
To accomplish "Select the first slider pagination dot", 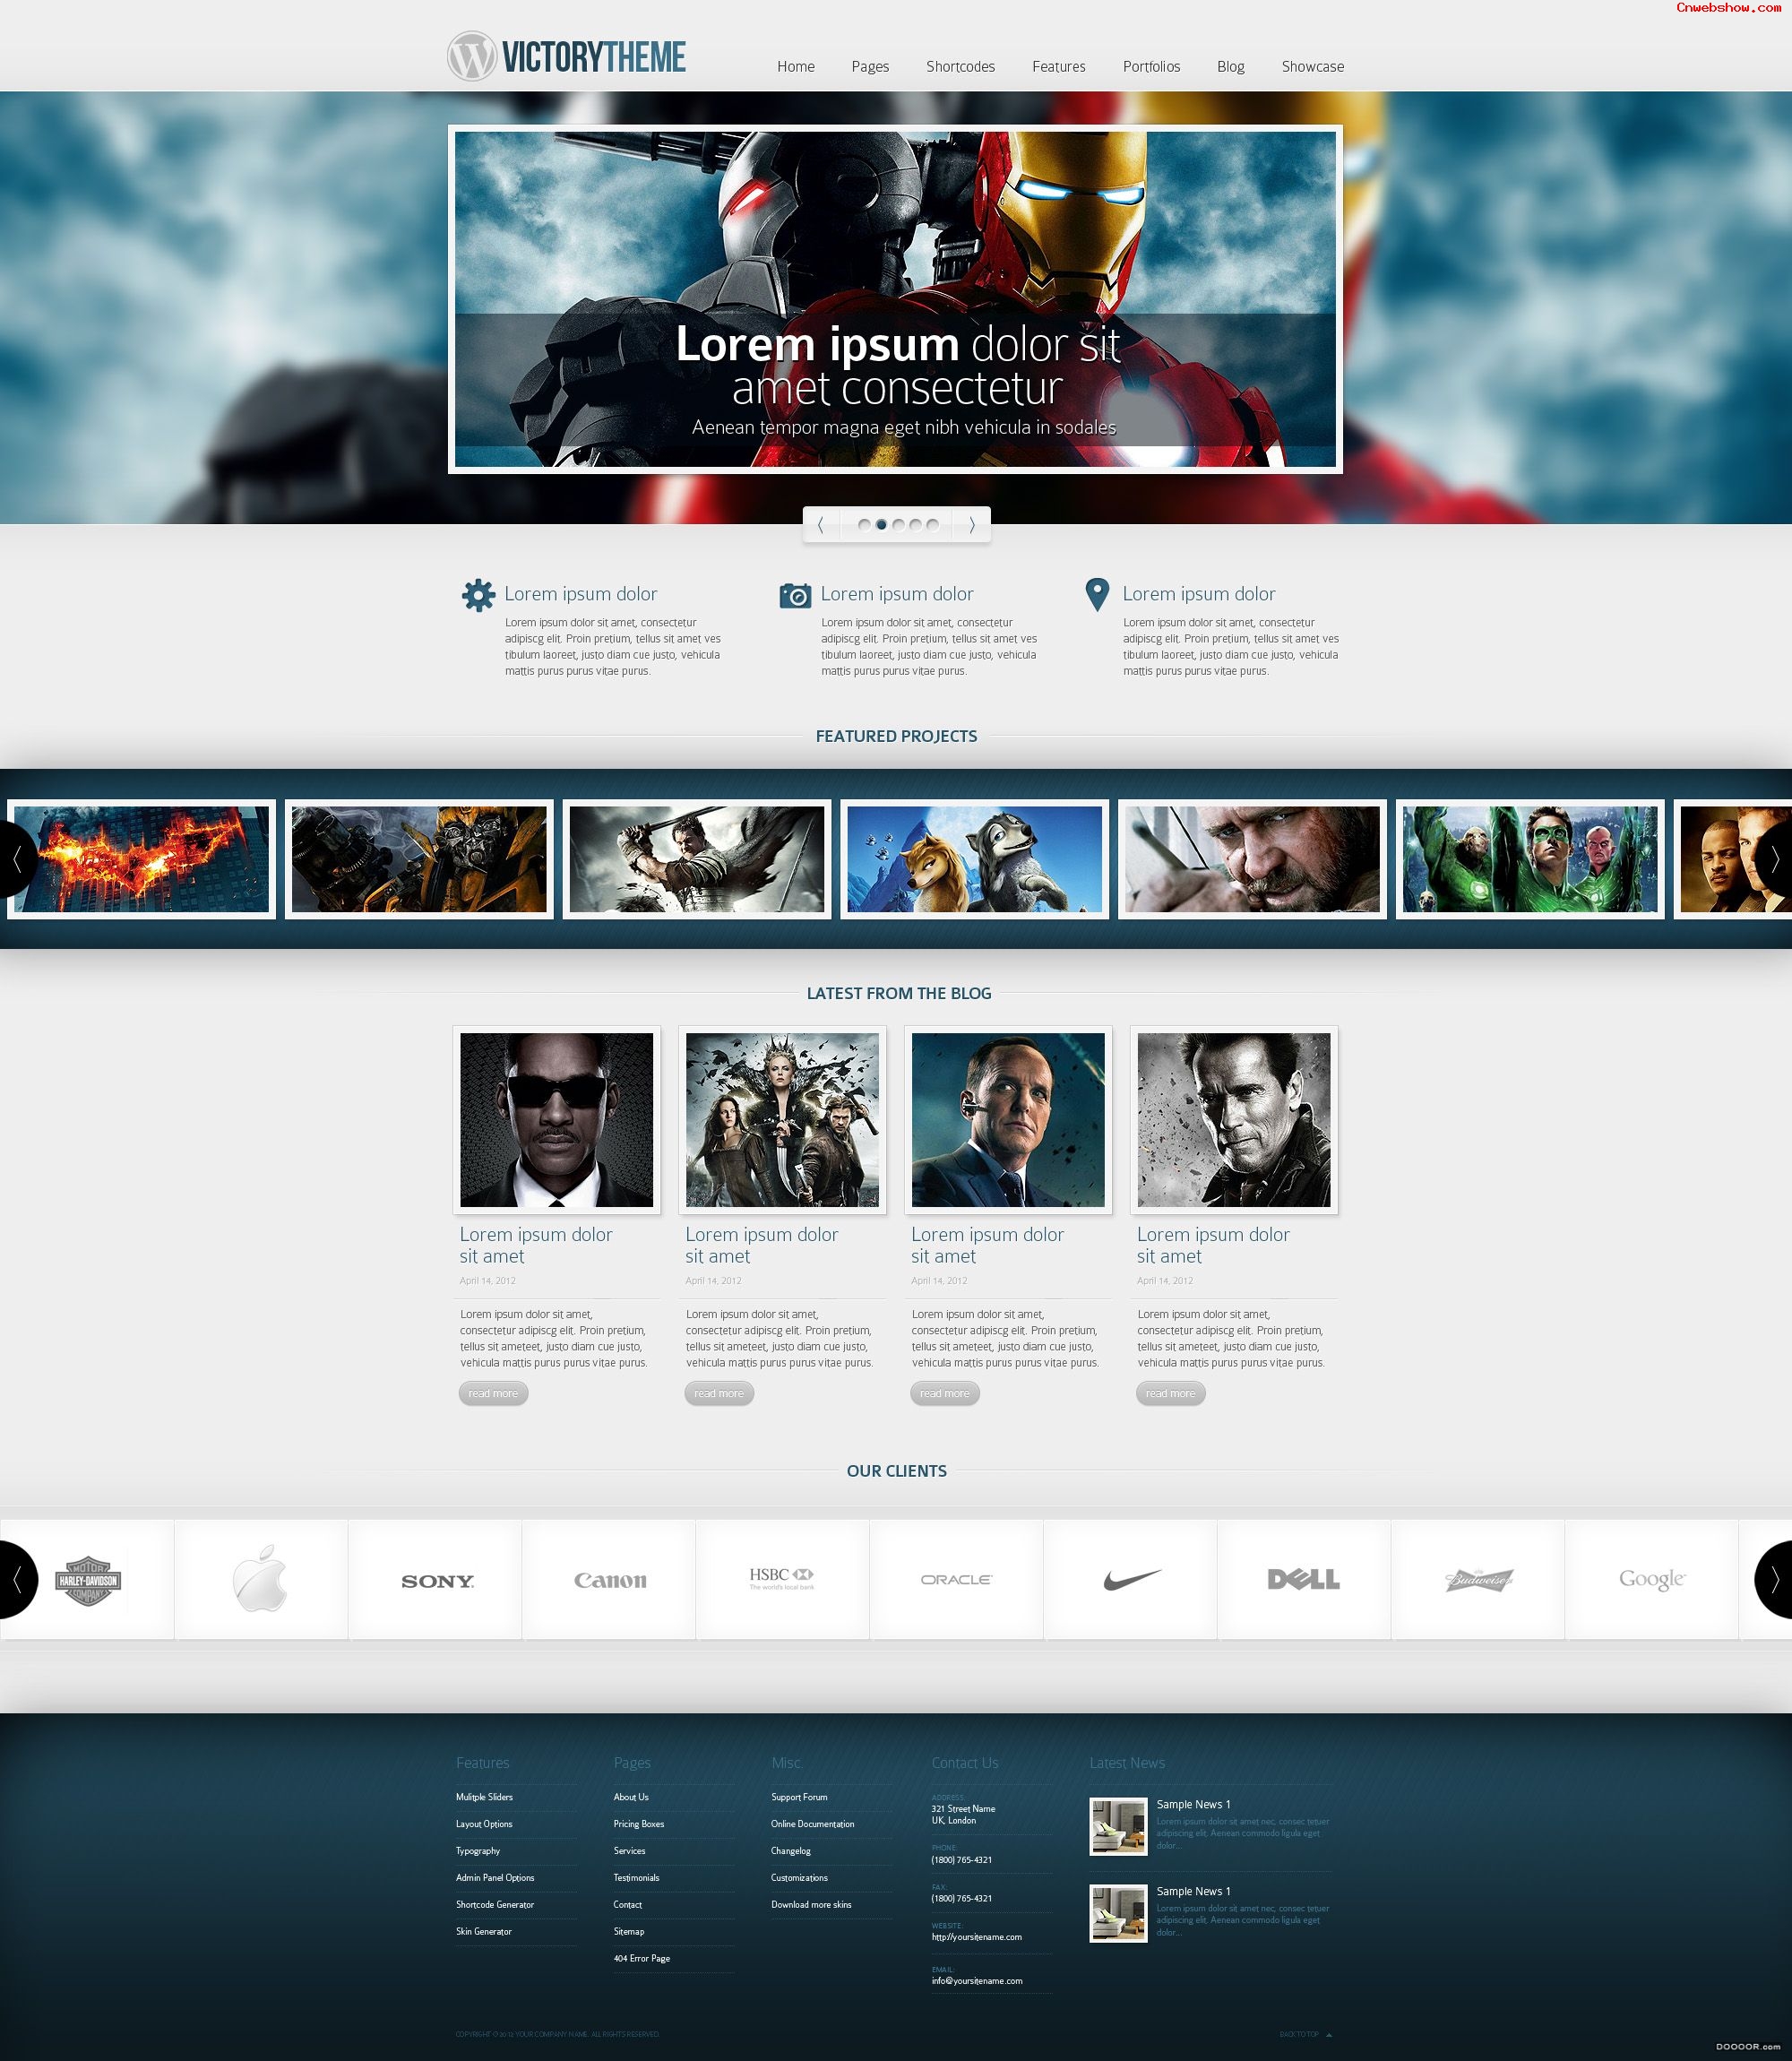I will click(864, 524).
